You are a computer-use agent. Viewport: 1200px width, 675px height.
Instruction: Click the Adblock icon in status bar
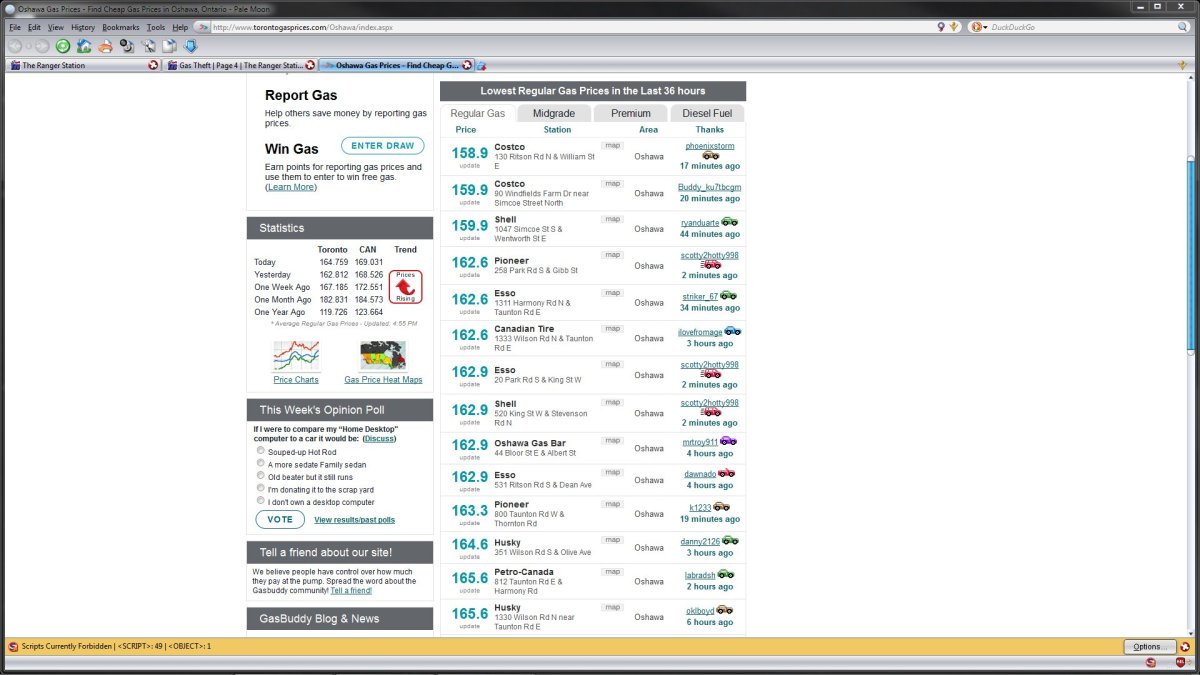pos(1181,662)
